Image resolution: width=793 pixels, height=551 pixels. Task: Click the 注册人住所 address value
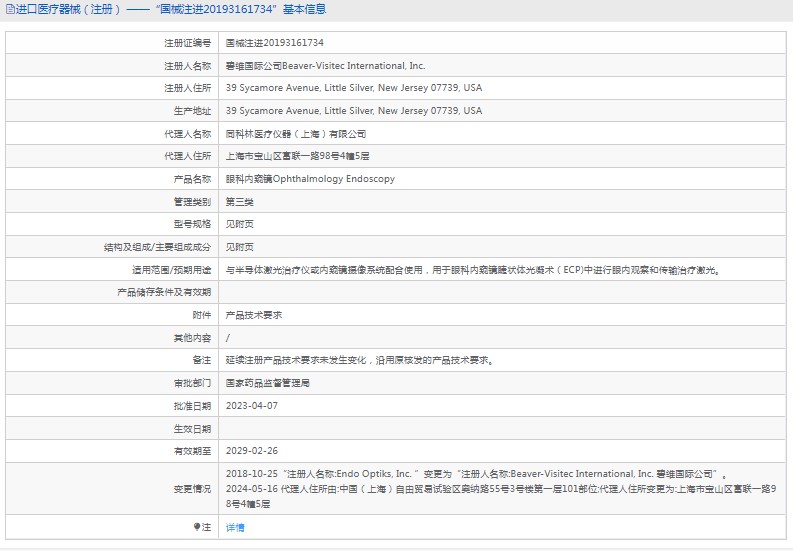pyautogui.click(x=353, y=88)
